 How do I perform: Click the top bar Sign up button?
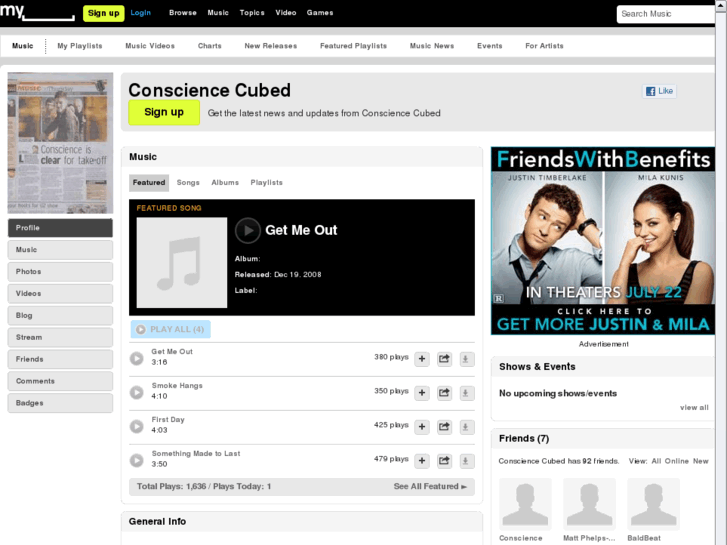(x=103, y=13)
